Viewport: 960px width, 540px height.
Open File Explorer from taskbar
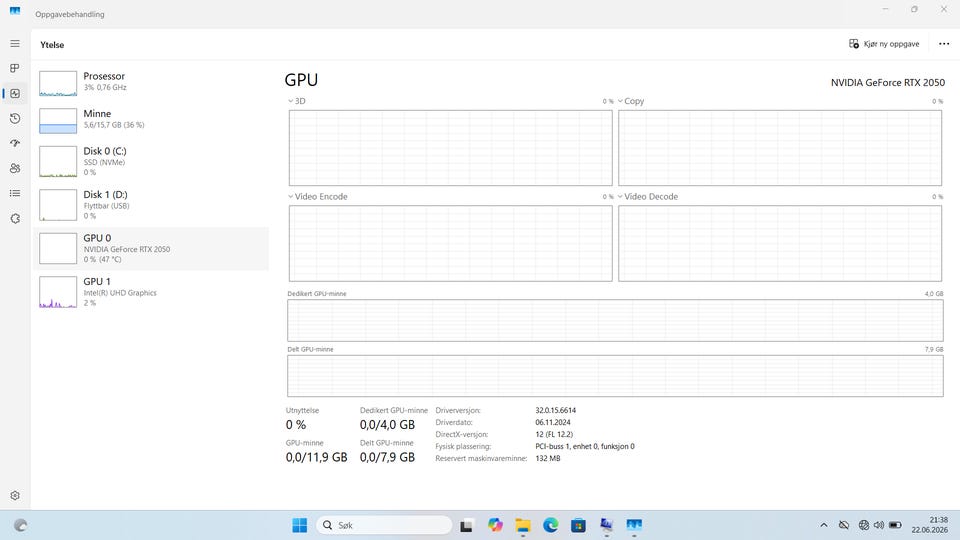(522, 525)
